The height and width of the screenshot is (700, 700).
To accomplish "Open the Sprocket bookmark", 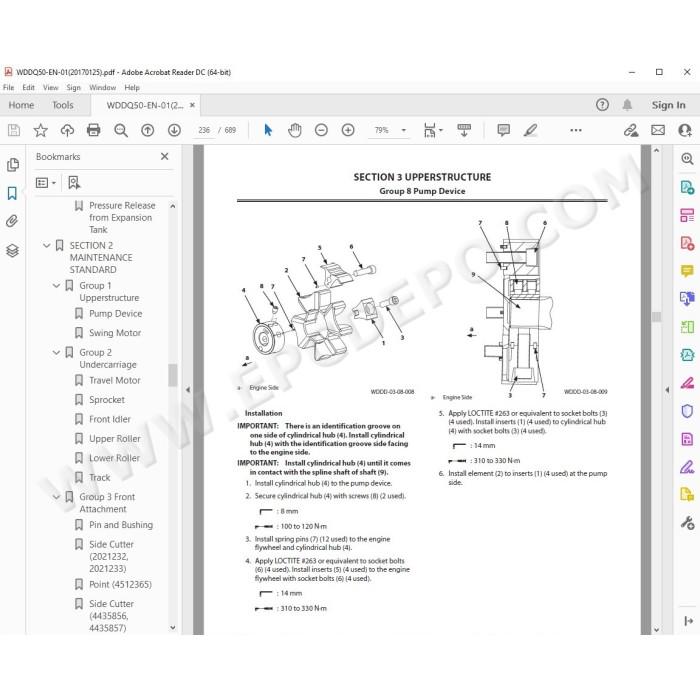I will 107,400.
